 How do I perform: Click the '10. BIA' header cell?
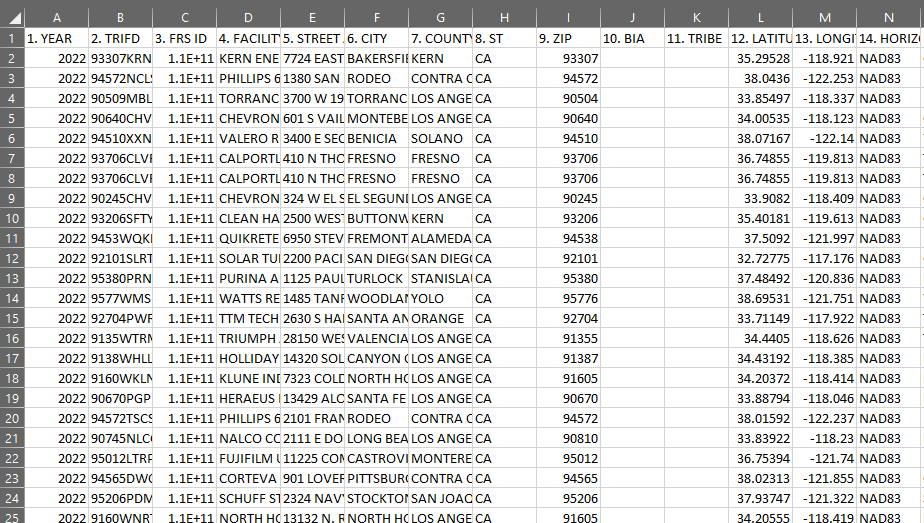632,38
